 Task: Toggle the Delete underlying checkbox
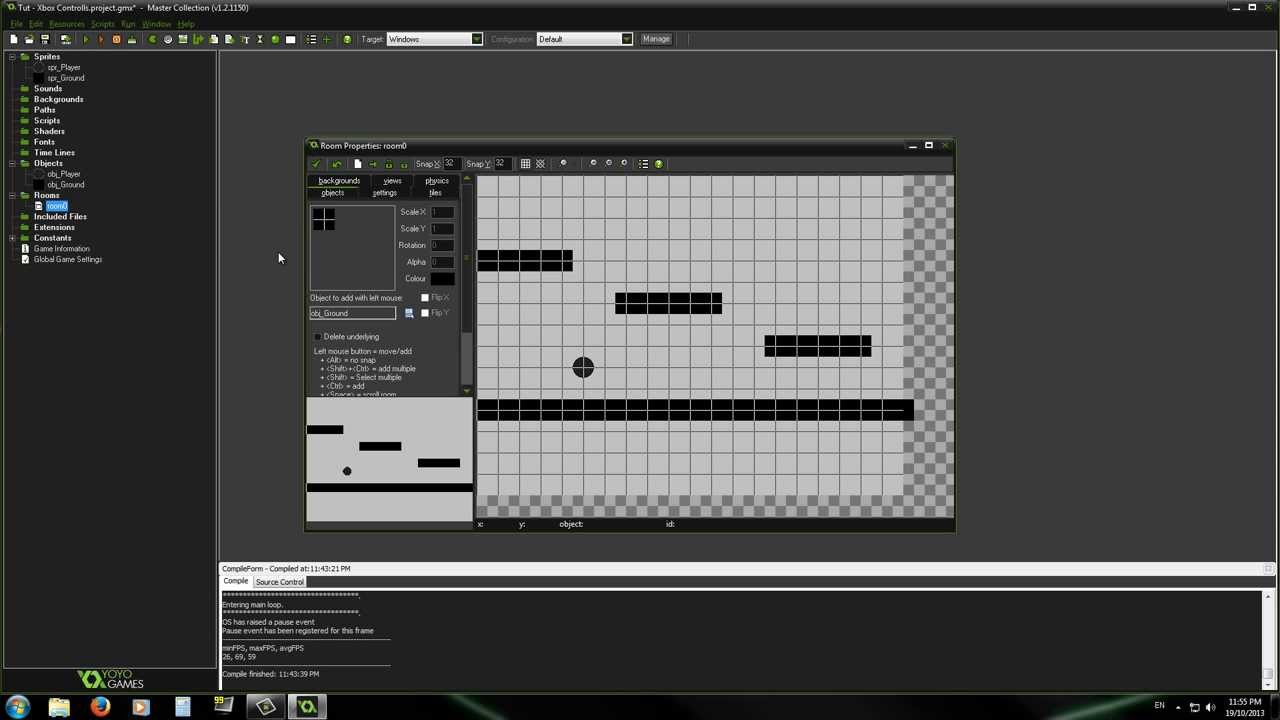318,337
